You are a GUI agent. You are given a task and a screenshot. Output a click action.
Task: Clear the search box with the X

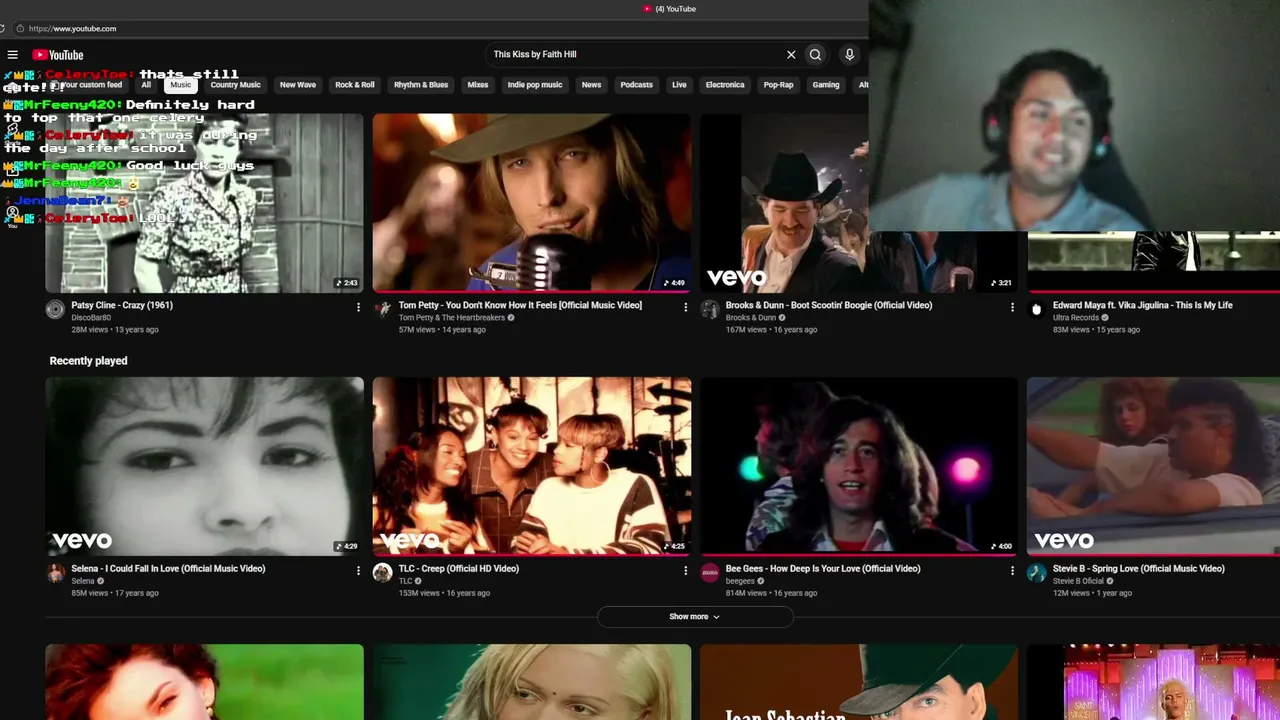point(791,55)
